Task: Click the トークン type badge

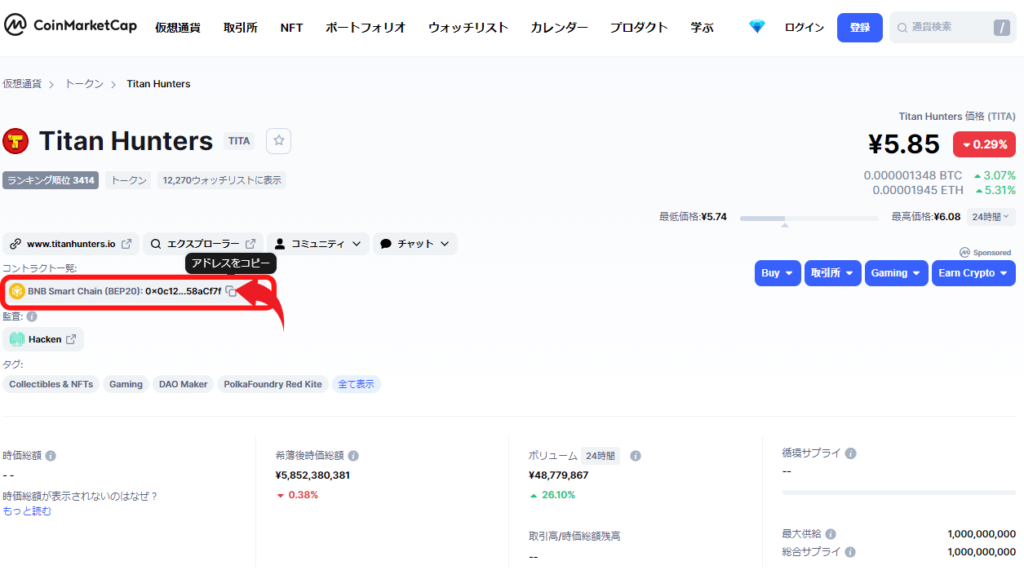Action: (x=128, y=180)
